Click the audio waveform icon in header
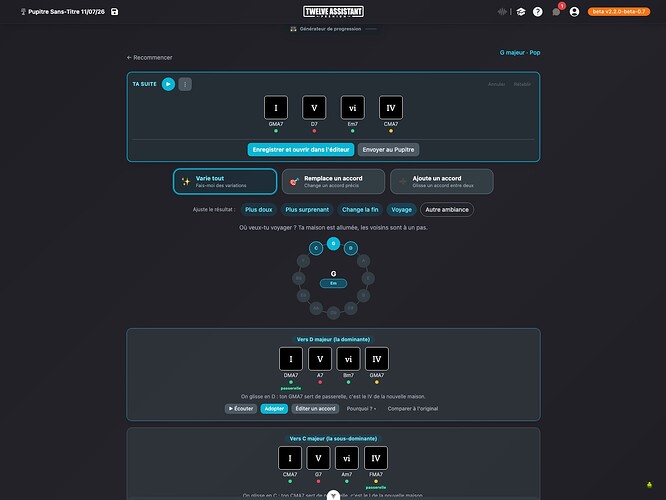 coord(502,12)
